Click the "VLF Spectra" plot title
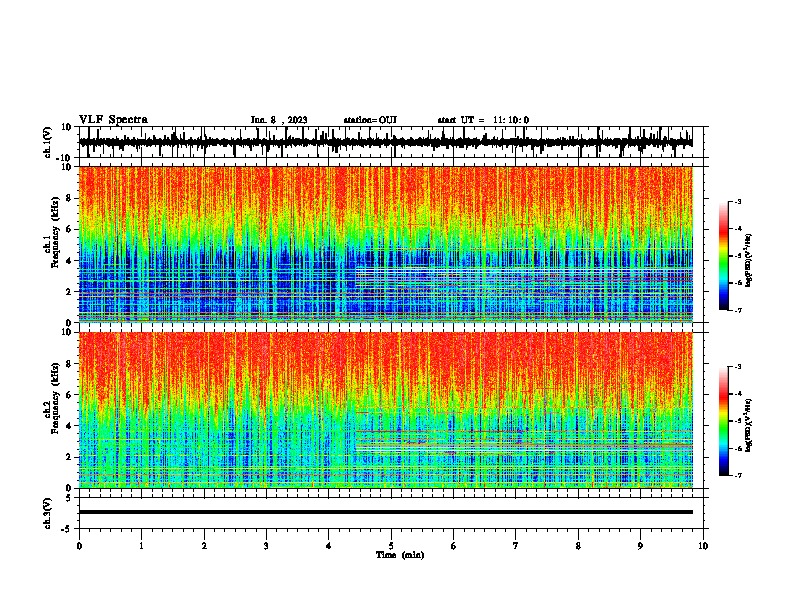 click(113, 120)
